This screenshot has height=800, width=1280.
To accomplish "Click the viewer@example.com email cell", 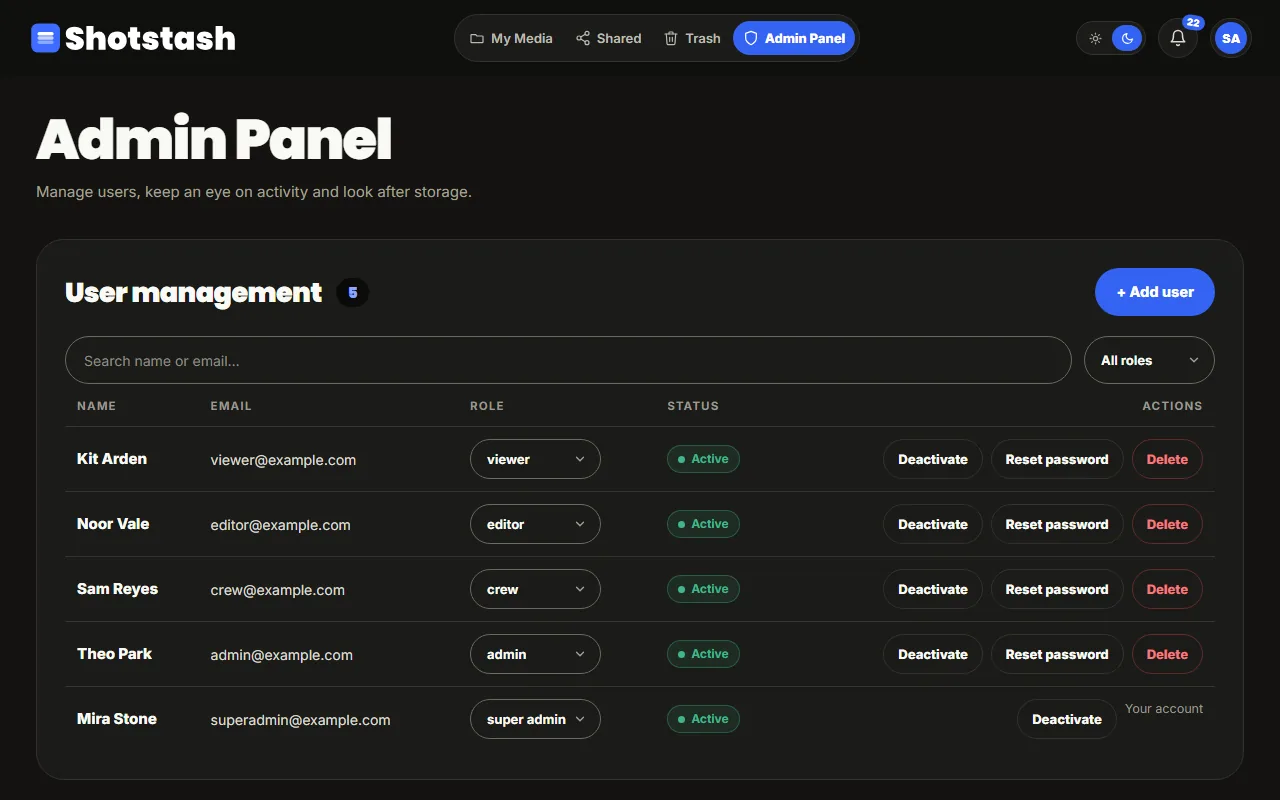I will tap(283, 460).
